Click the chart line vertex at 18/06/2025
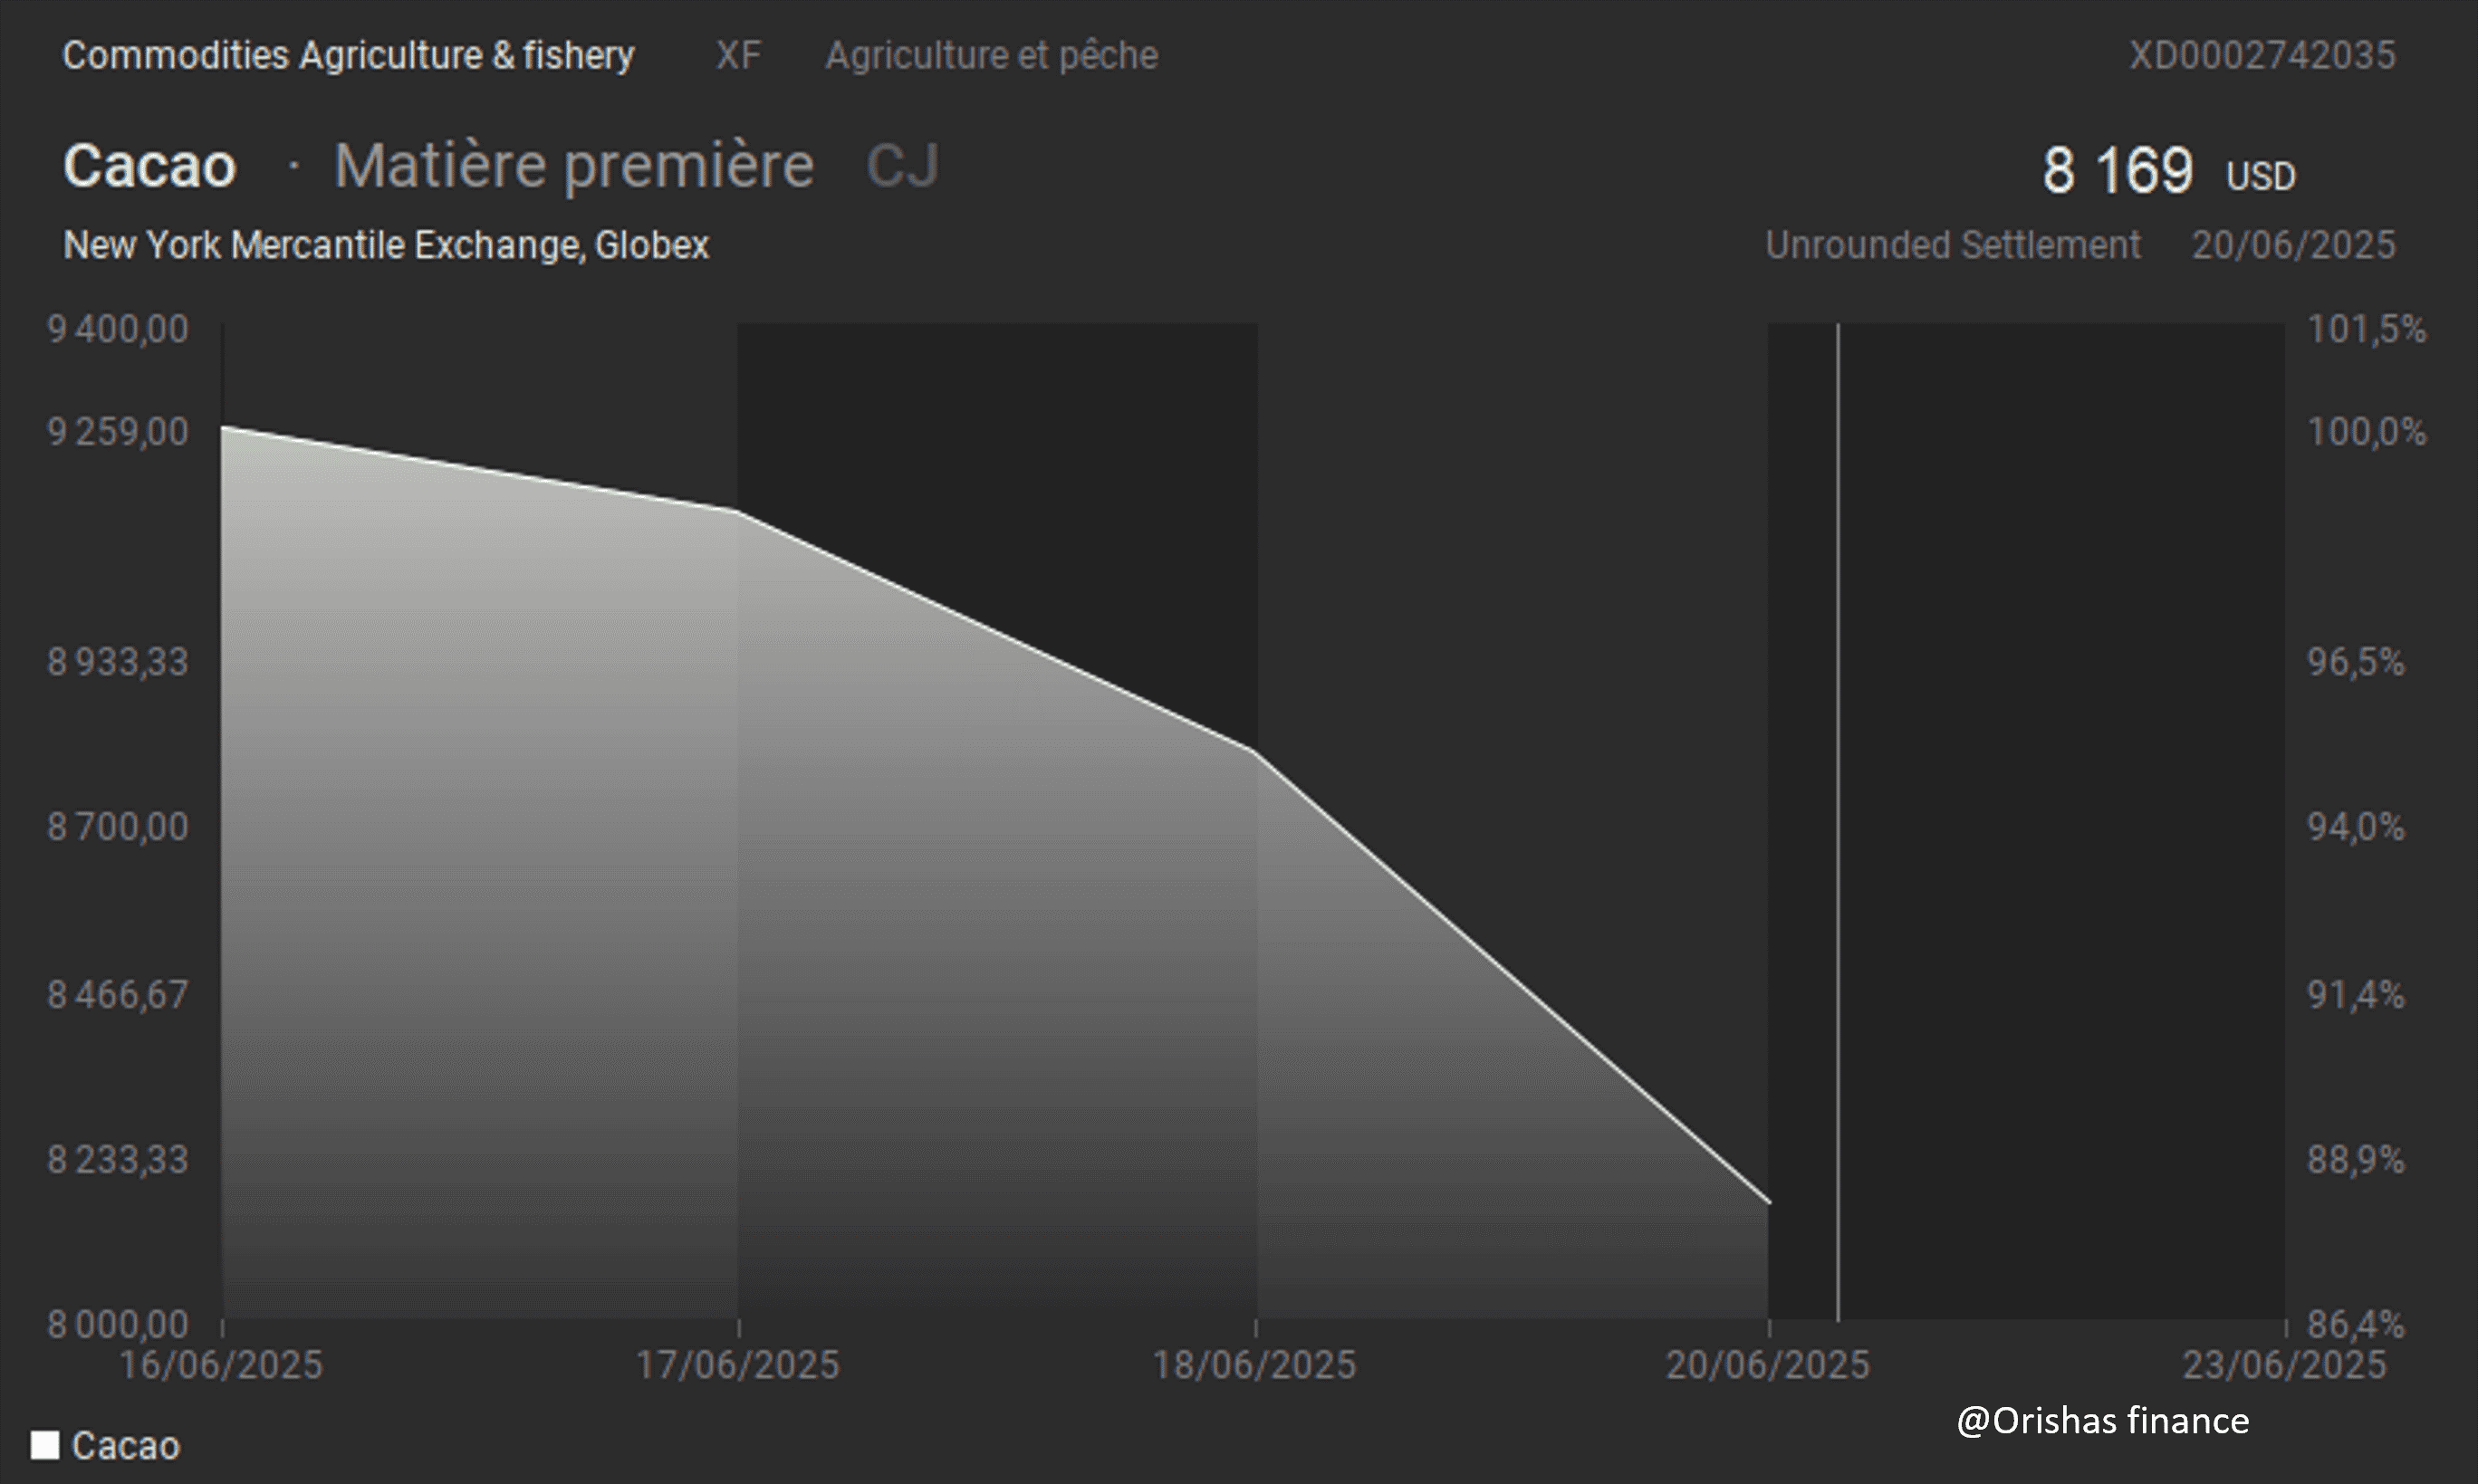 pyautogui.click(x=1254, y=751)
